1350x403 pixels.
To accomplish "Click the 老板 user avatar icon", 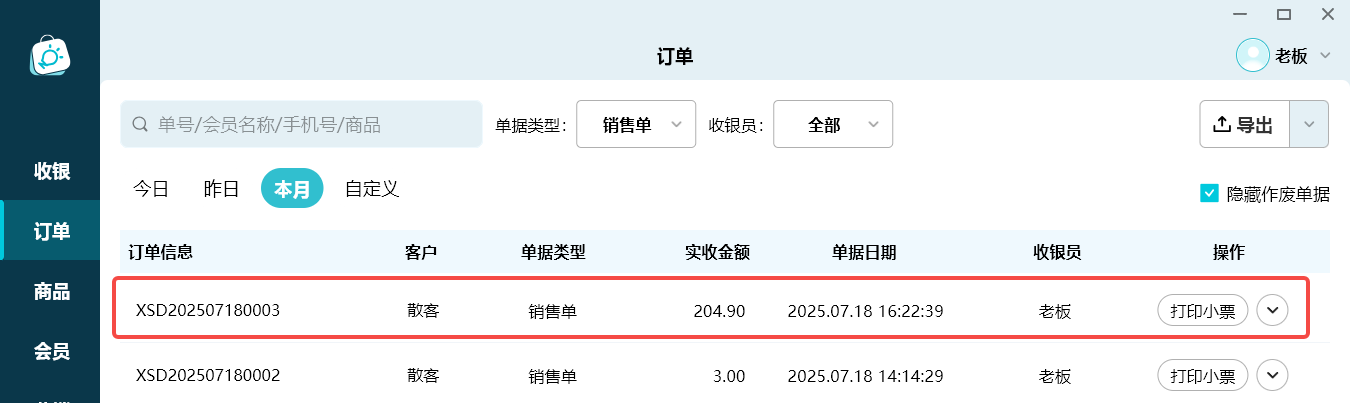I will (1253, 56).
